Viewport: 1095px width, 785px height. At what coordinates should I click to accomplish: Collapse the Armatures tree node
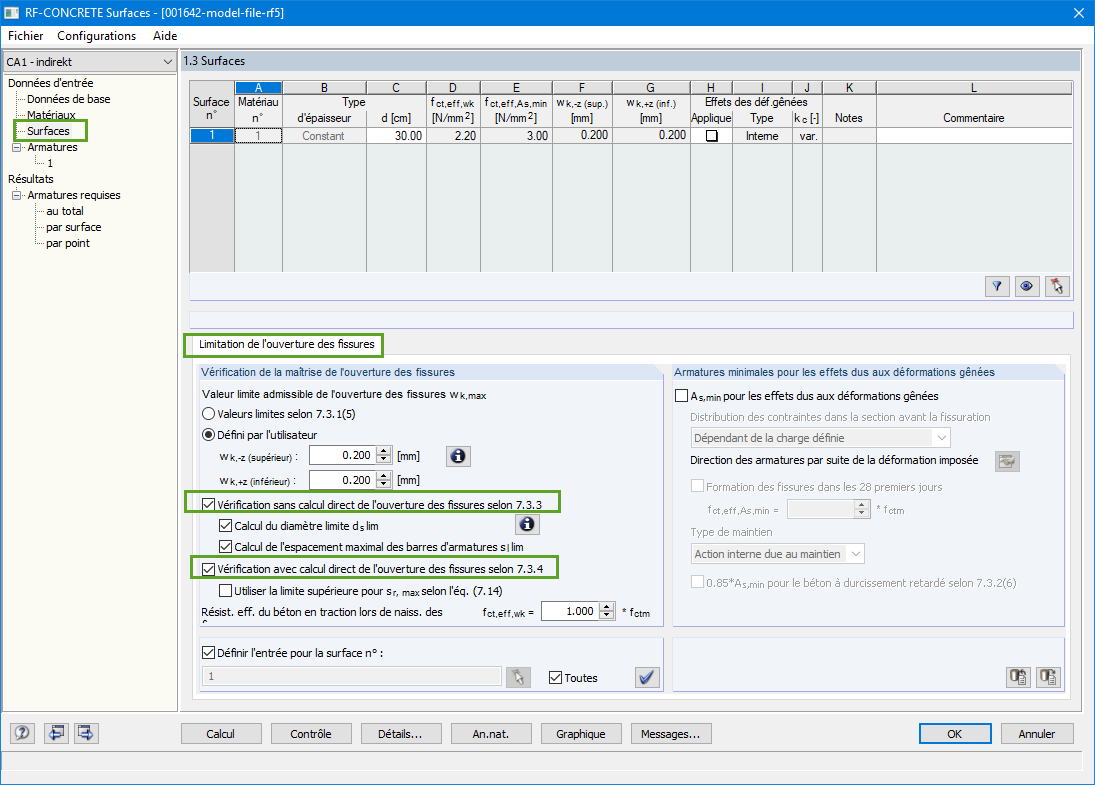click(17, 147)
